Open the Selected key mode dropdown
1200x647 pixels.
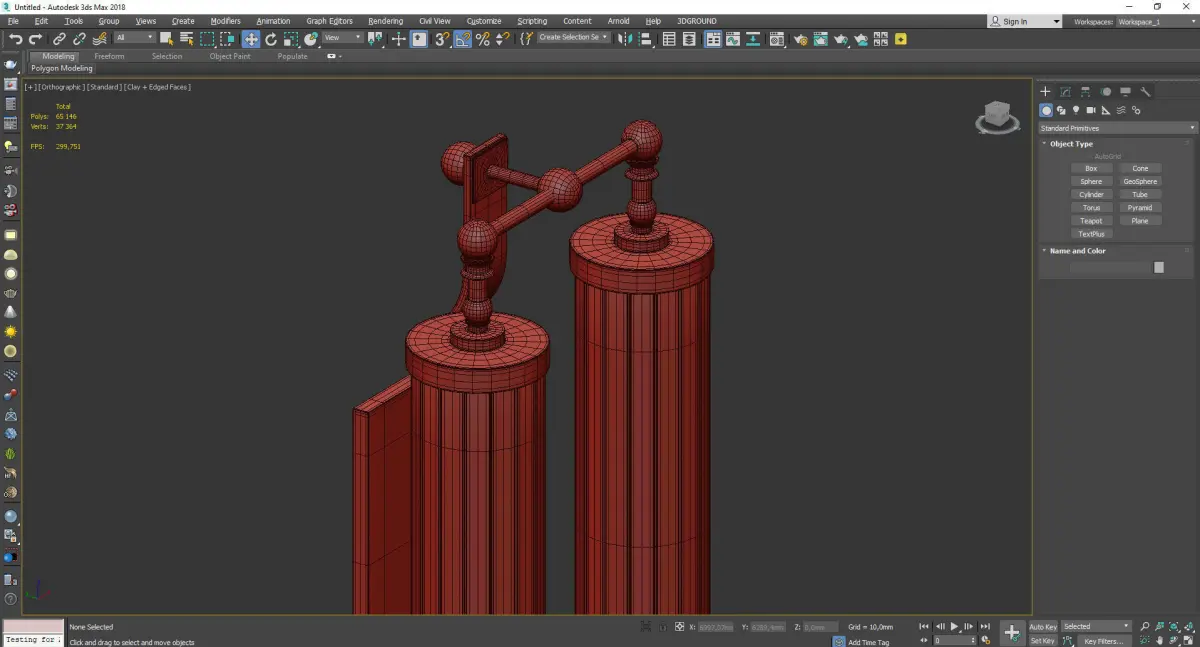[x=1096, y=627]
